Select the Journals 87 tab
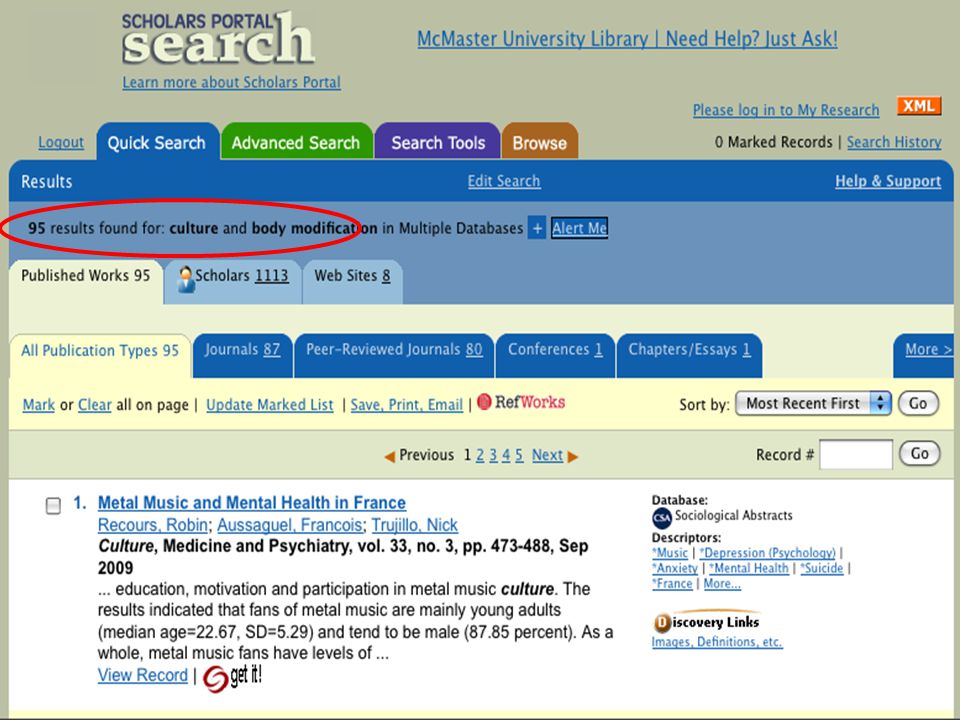The image size is (960, 720). (242, 354)
